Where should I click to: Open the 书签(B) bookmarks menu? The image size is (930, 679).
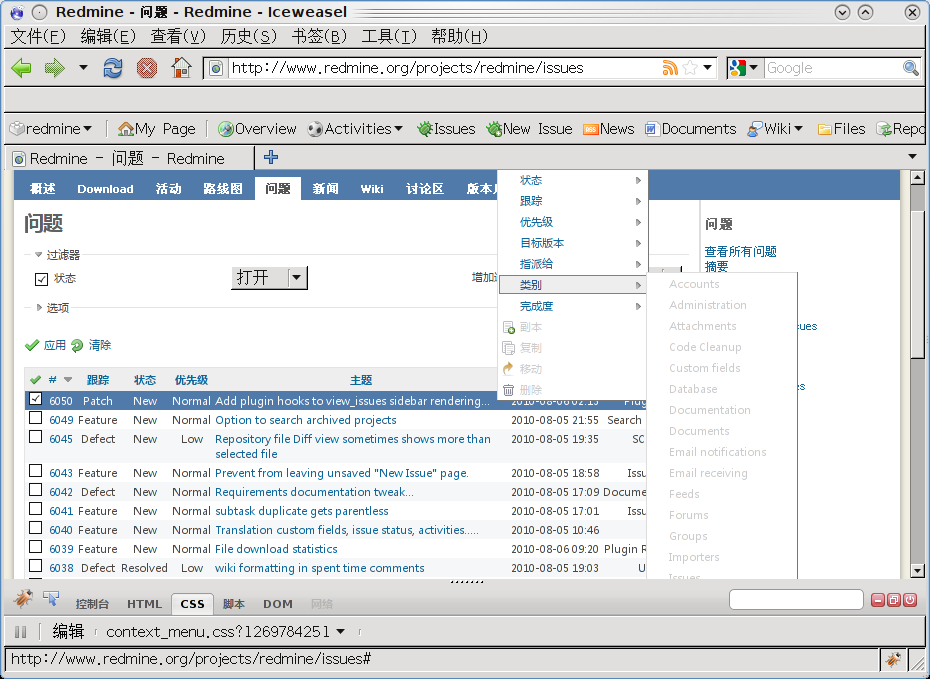[319, 36]
